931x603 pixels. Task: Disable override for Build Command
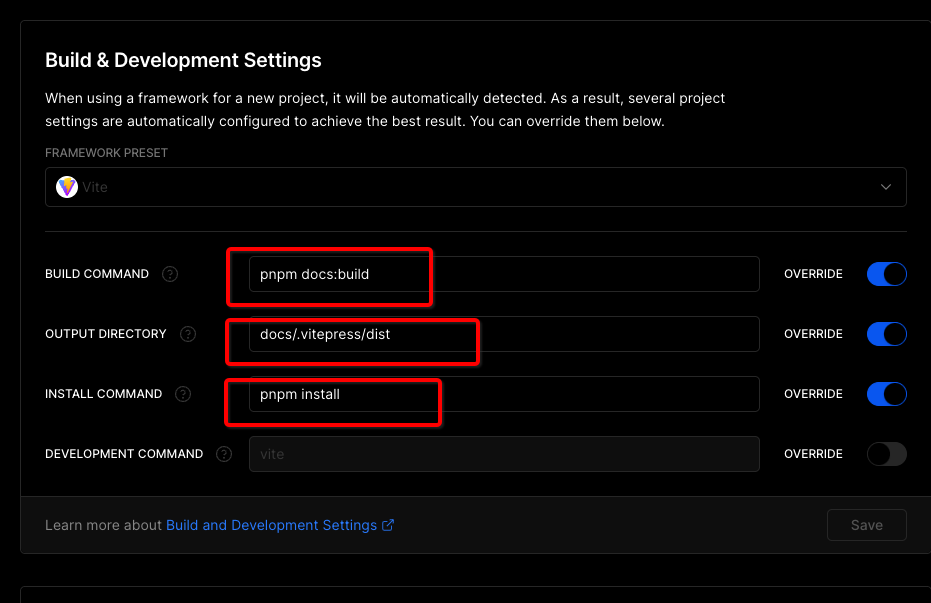pyautogui.click(x=886, y=274)
